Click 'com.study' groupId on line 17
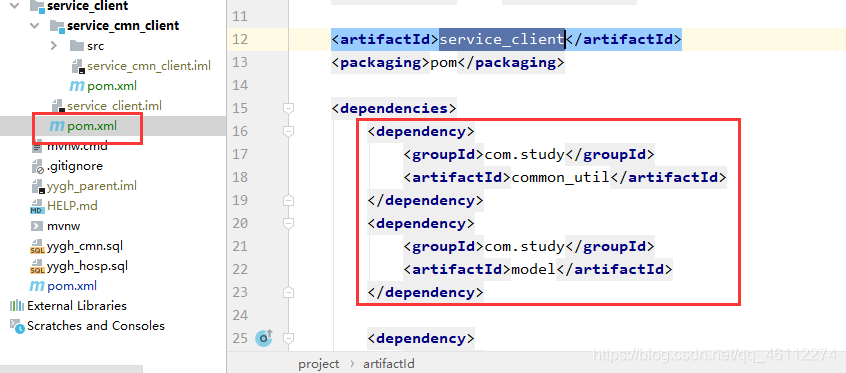This screenshot has width=846, height=373. 524,155
